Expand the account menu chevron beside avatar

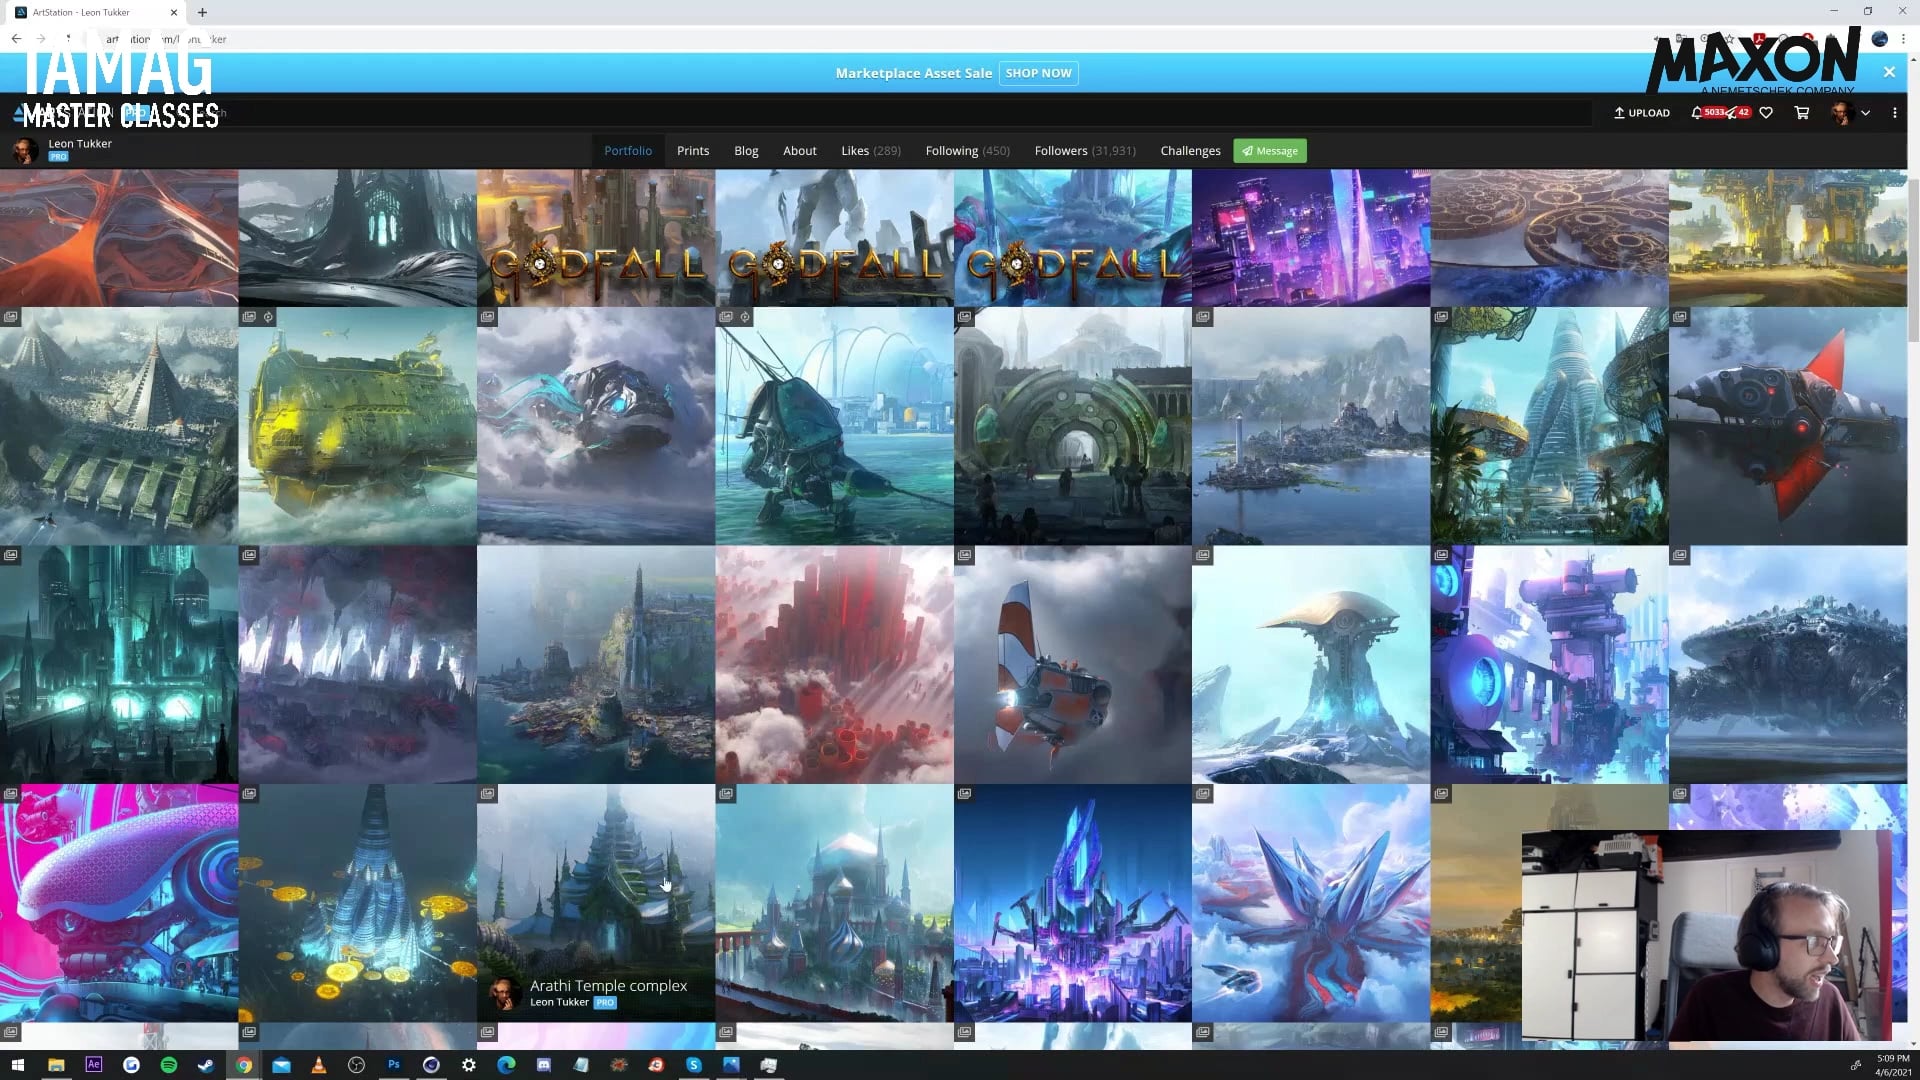[1866, 113]
